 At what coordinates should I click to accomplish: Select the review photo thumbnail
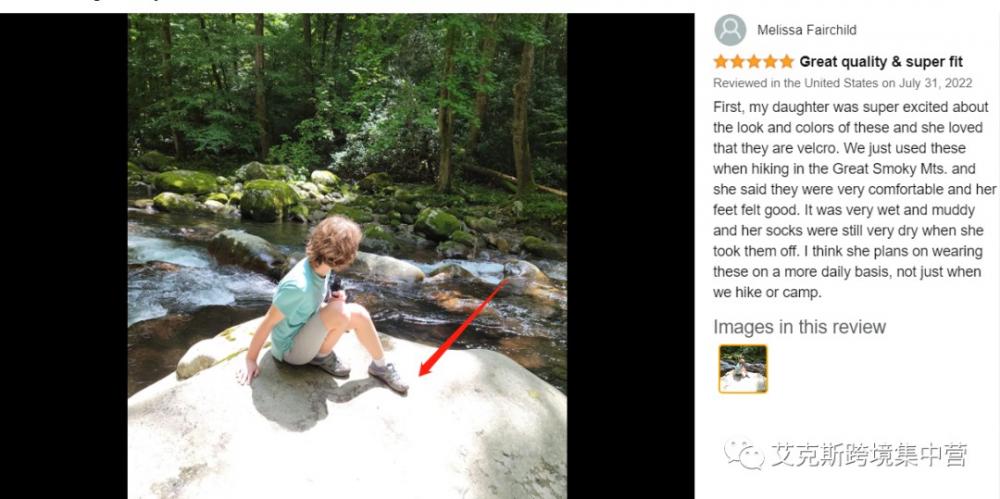point(742,368)
